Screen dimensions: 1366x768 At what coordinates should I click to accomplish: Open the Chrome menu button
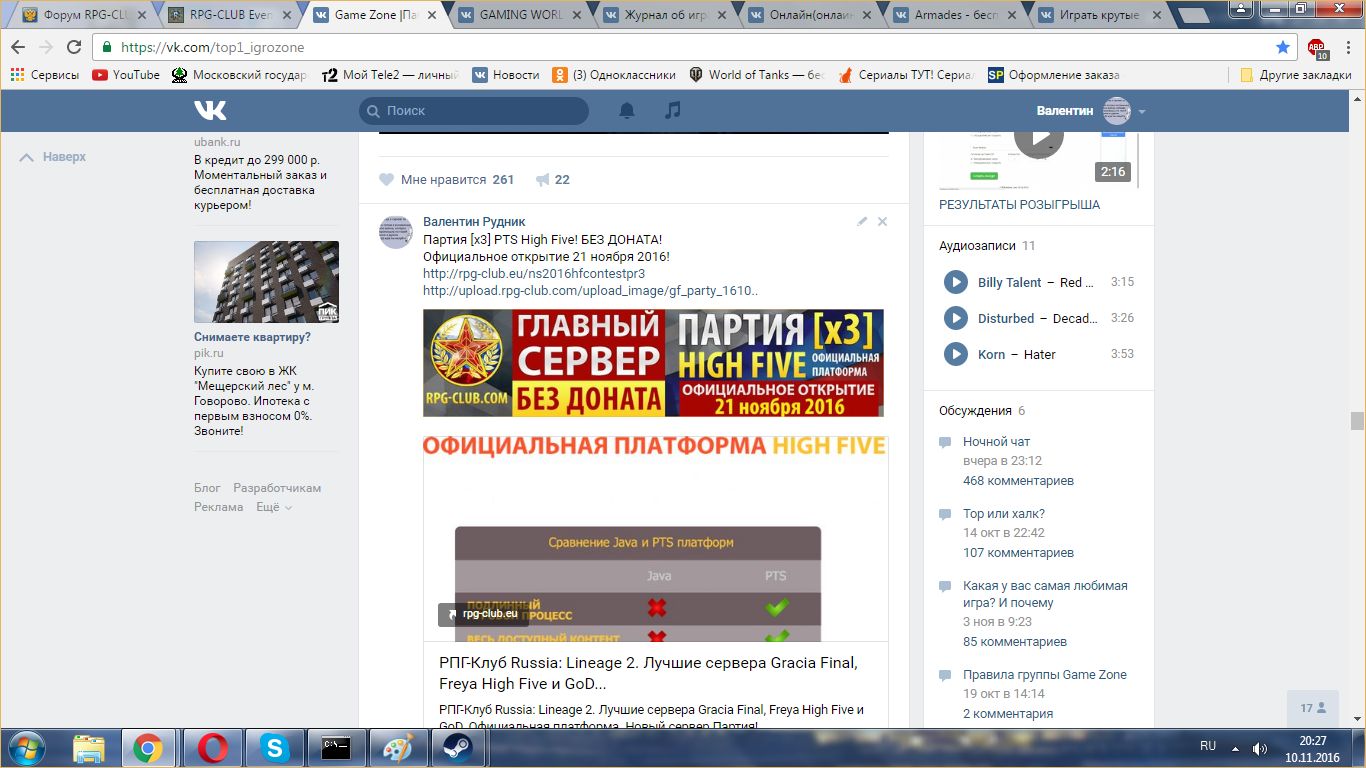[x=1346, y=47]
